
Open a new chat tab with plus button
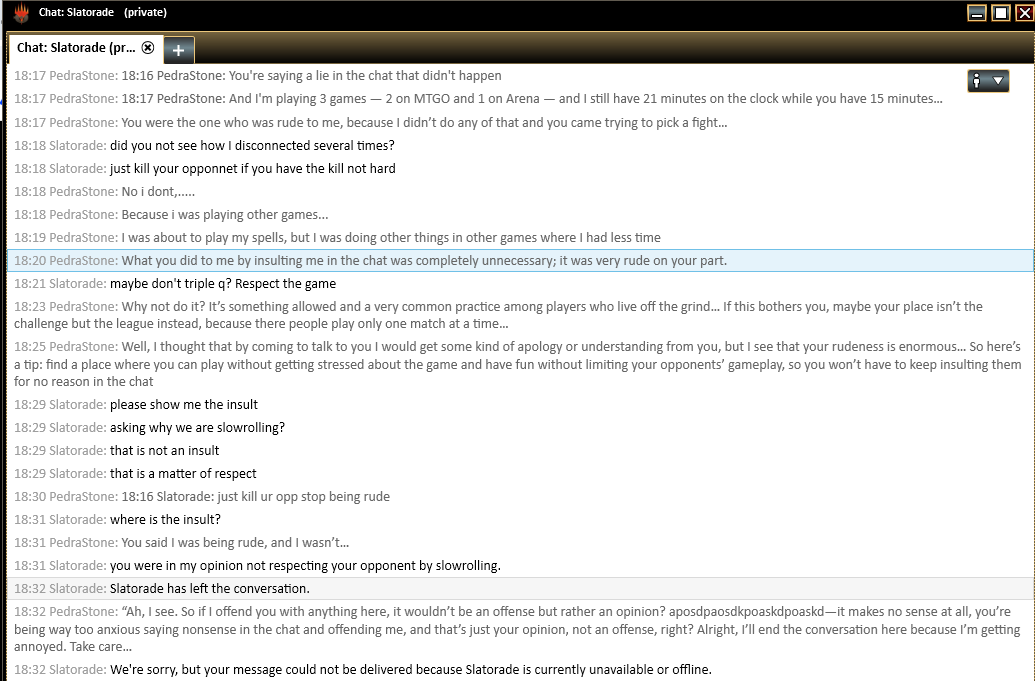click(x=178, y=49)
